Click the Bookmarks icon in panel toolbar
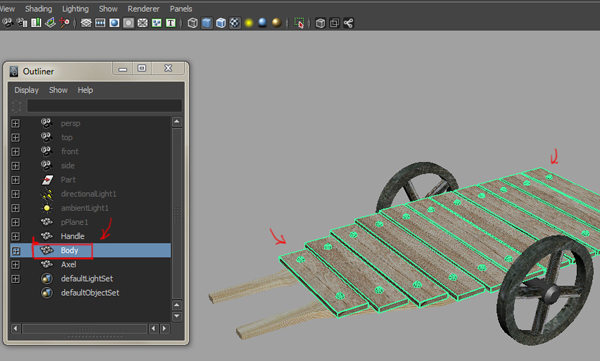Viewport: 600px width, 361px height. pyautogui.click(x=36, y=23)
